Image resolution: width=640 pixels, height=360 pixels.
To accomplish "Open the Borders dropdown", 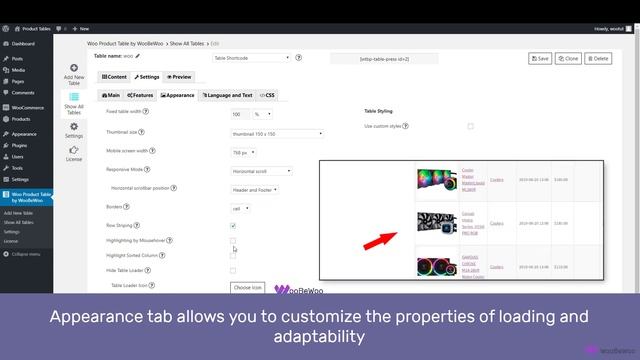I will 240,209.
